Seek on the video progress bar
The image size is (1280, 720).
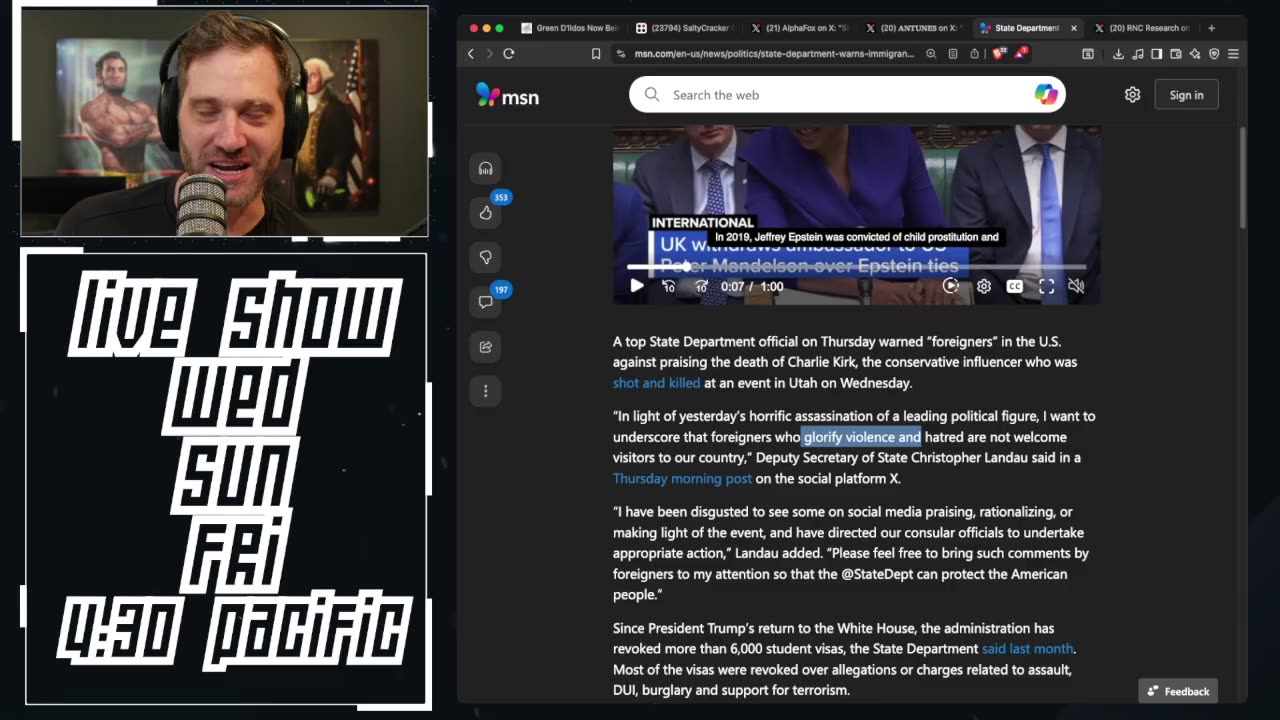(x=856, y=267)
